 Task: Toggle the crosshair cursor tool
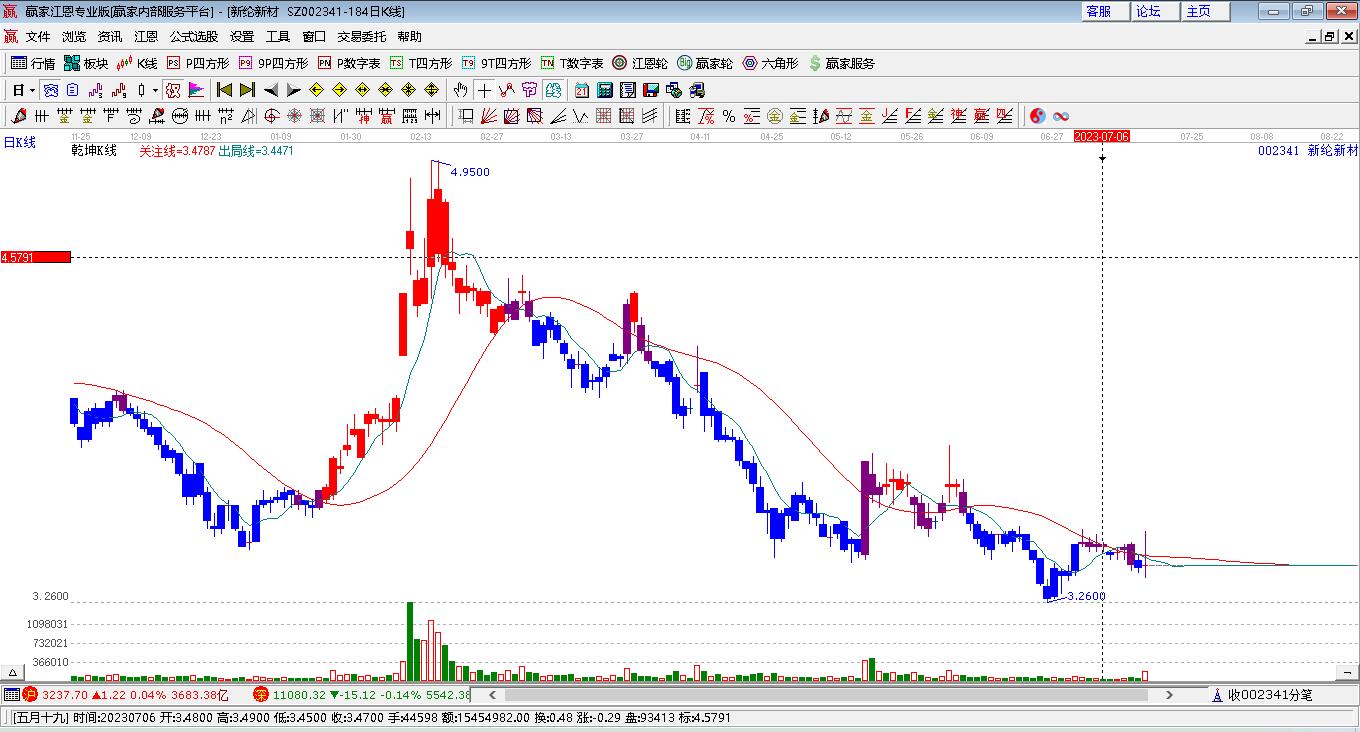click(x=484, y=90)
